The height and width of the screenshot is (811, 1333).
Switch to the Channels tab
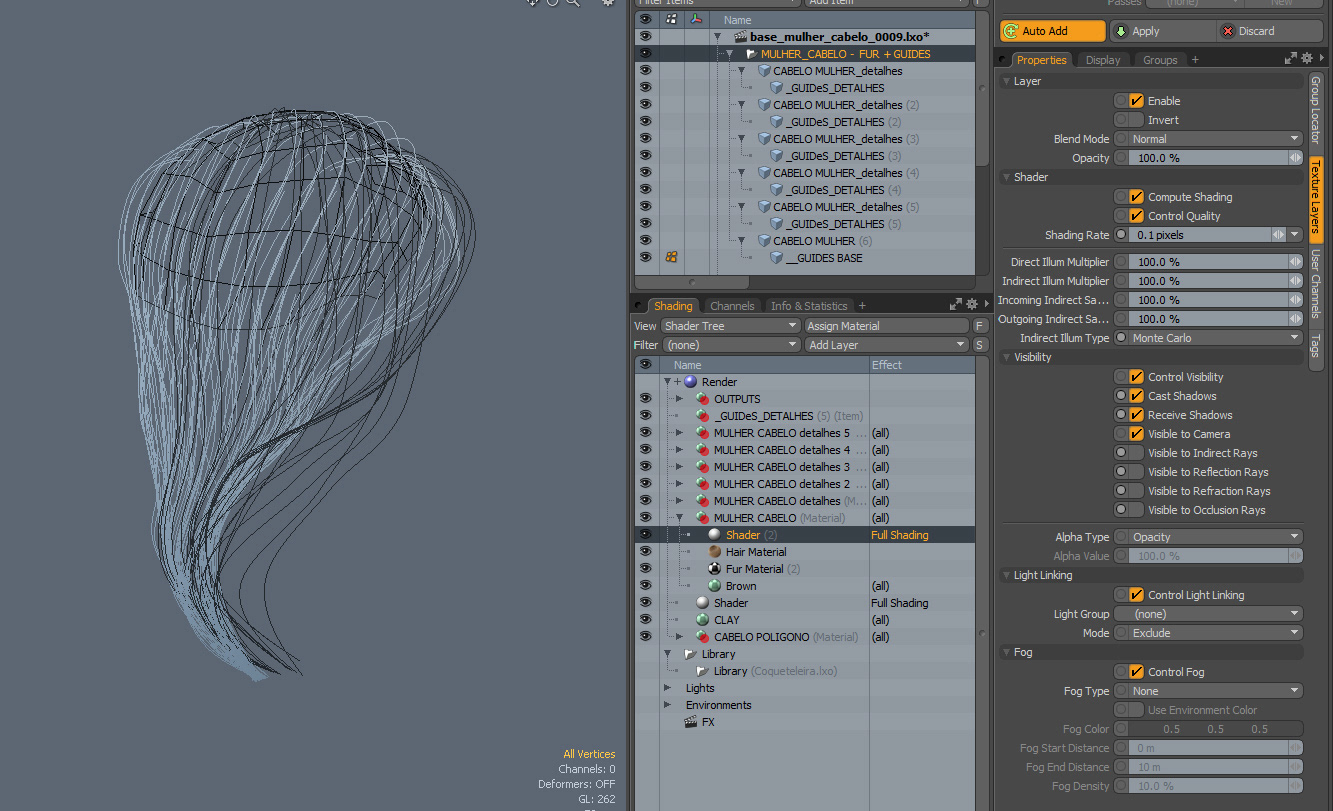point(732,306)
